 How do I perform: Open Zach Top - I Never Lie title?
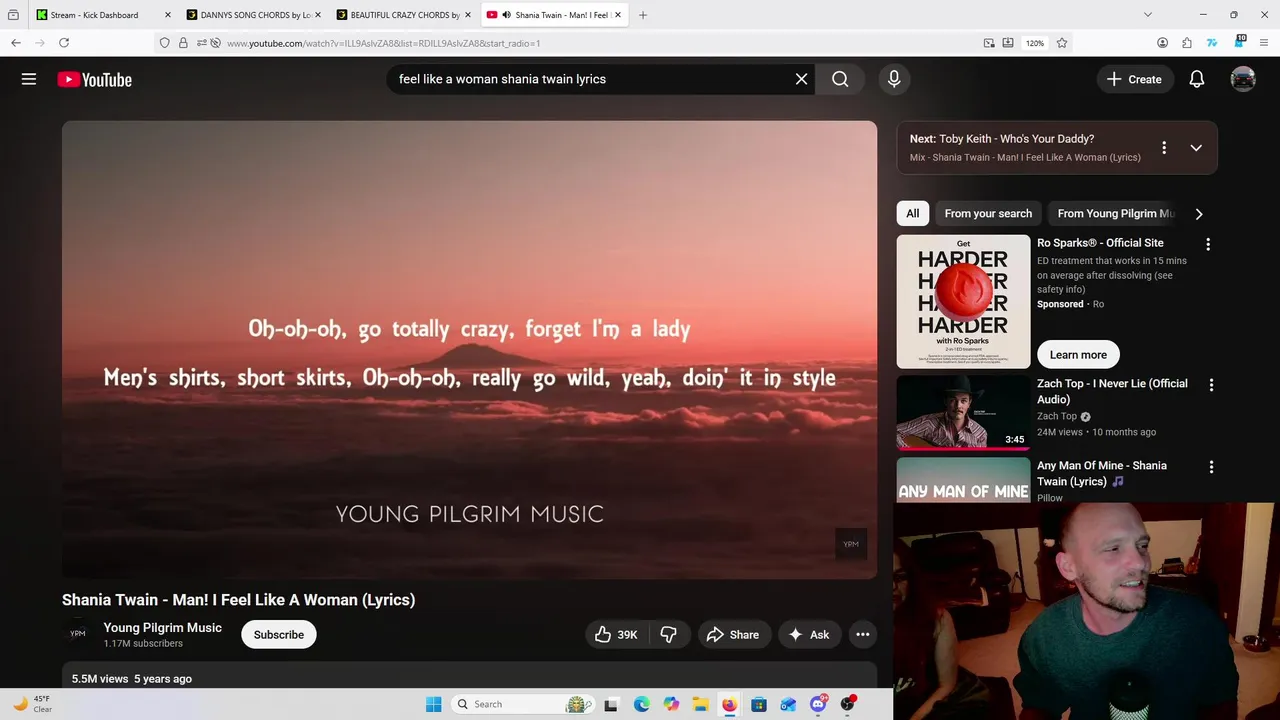coord(1112,391)
